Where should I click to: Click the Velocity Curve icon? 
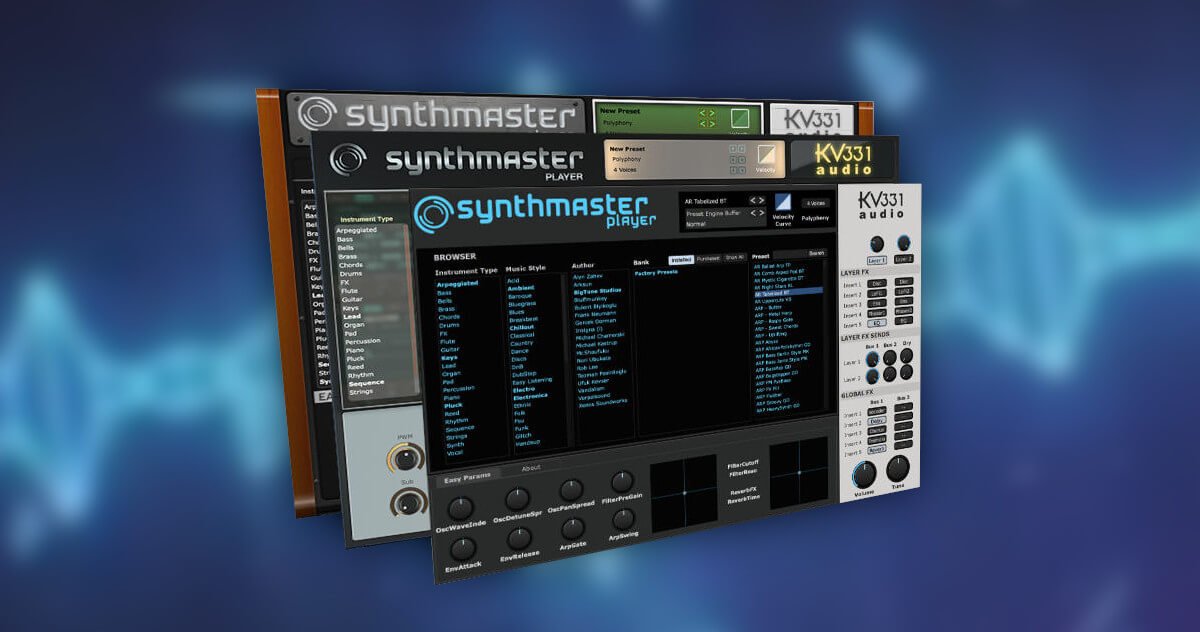pos(783,204)
